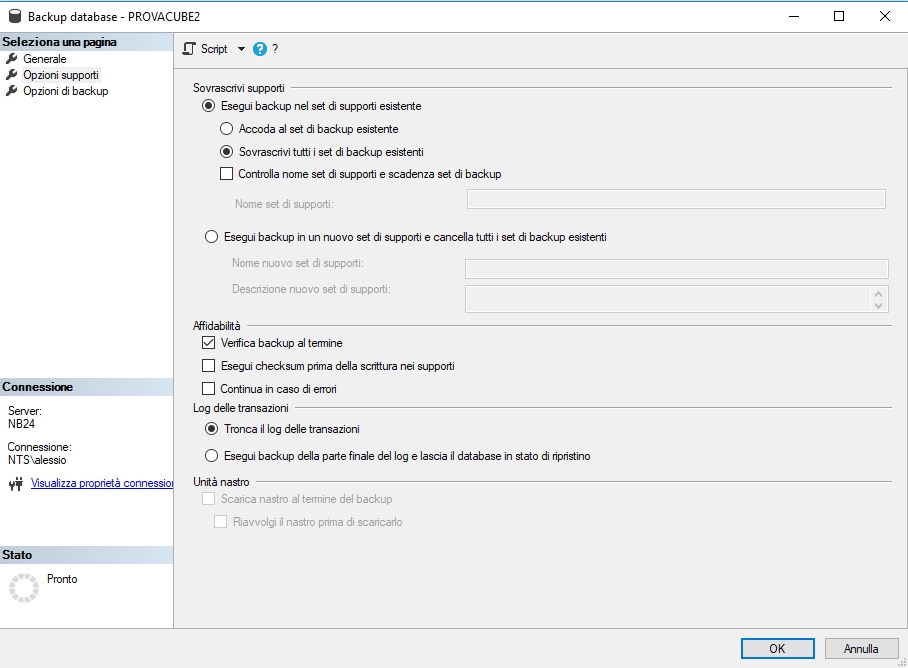
Task: Click the wrench icon next to Generale
Action: click(x=12, y=59)
